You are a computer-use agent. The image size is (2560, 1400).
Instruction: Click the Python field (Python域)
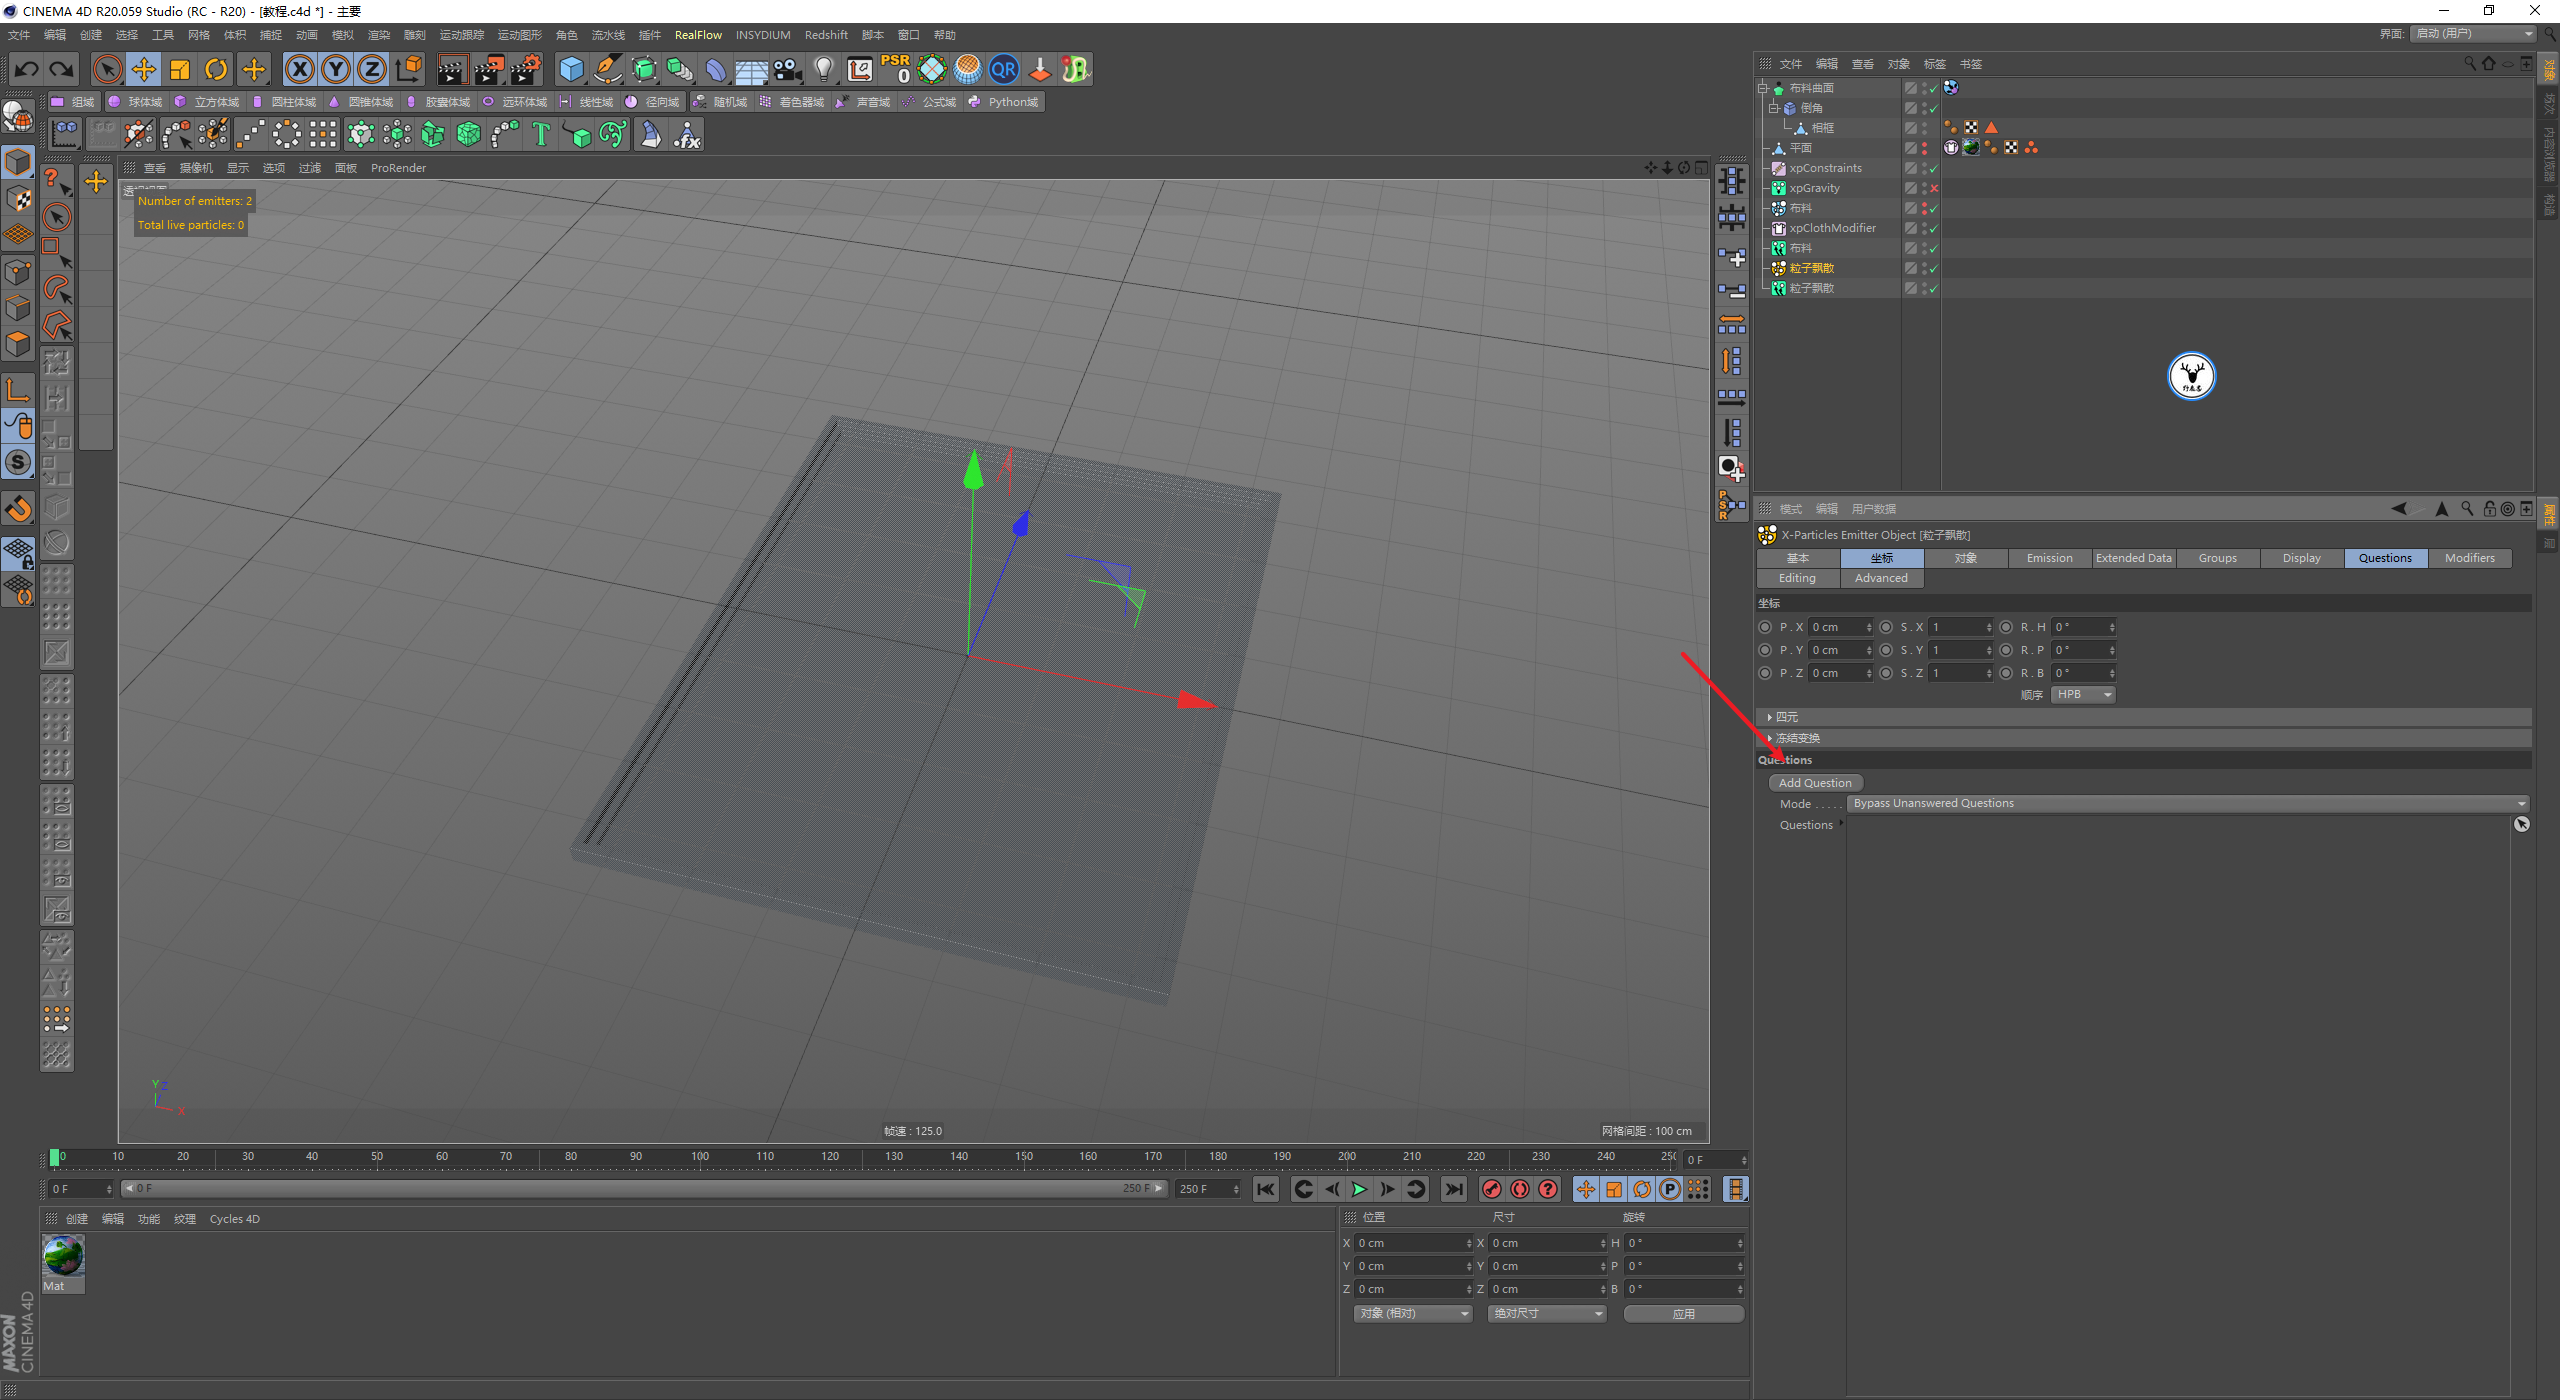(x=1003, y=102)
